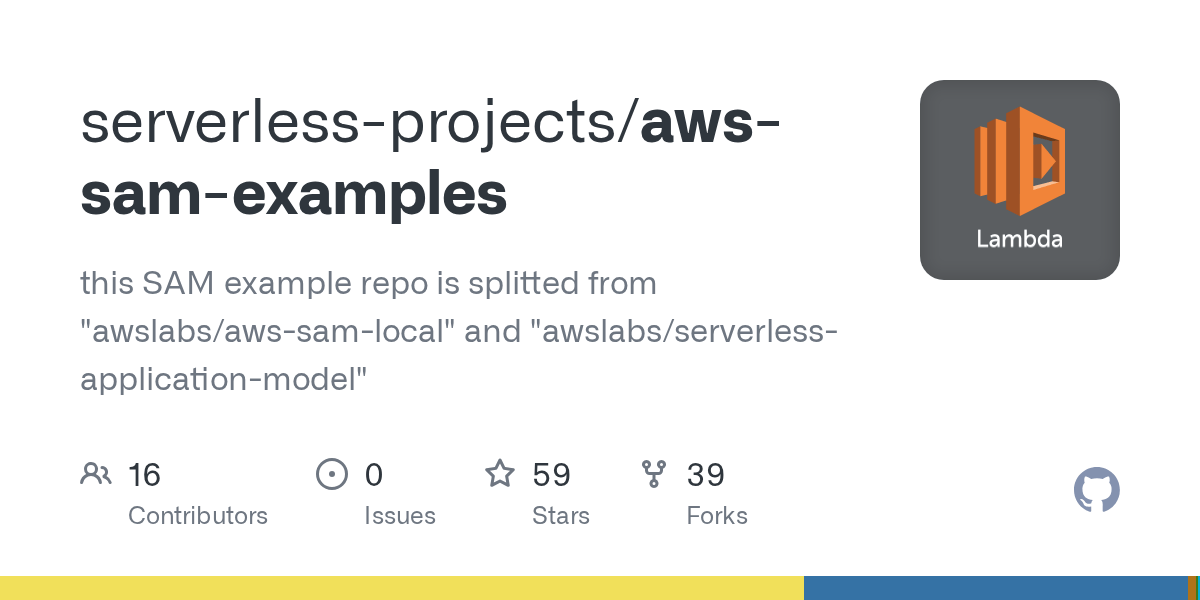Select the 16 contributors count

[144, 474]
